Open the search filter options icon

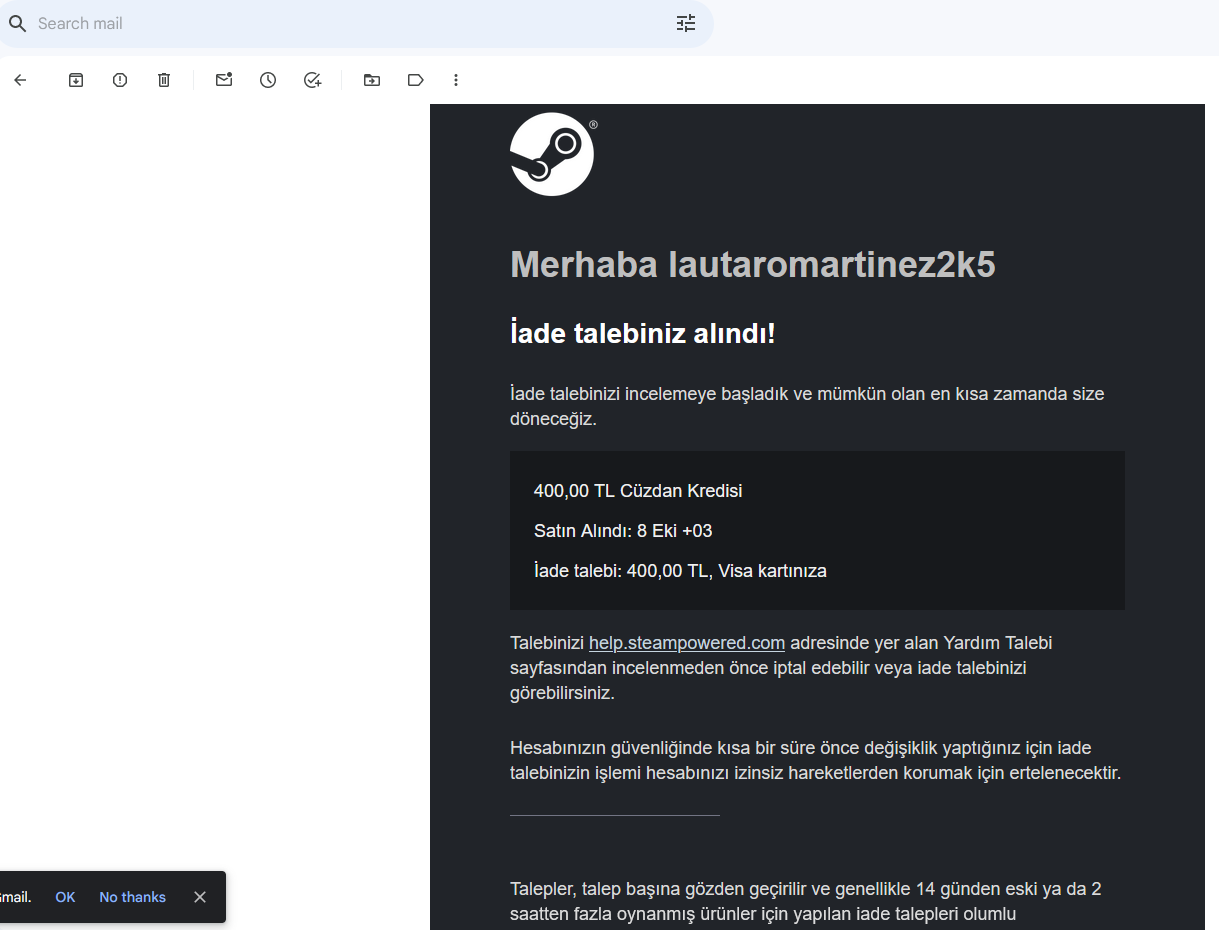pos(686,24)
